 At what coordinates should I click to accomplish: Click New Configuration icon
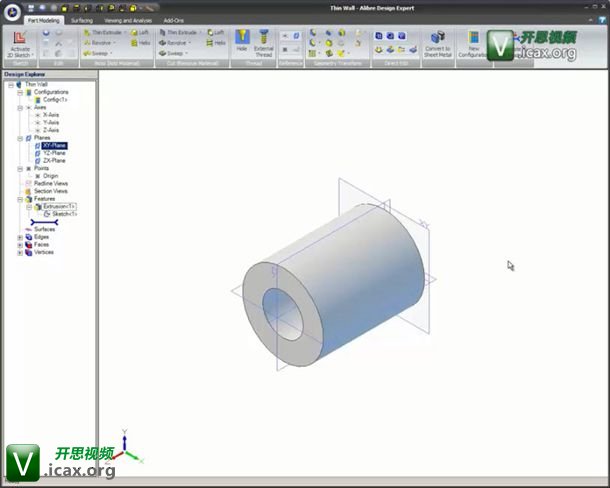coord(473,38)
